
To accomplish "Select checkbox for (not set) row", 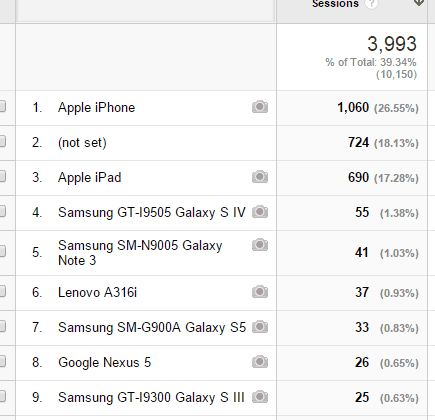I will point(2,142).
